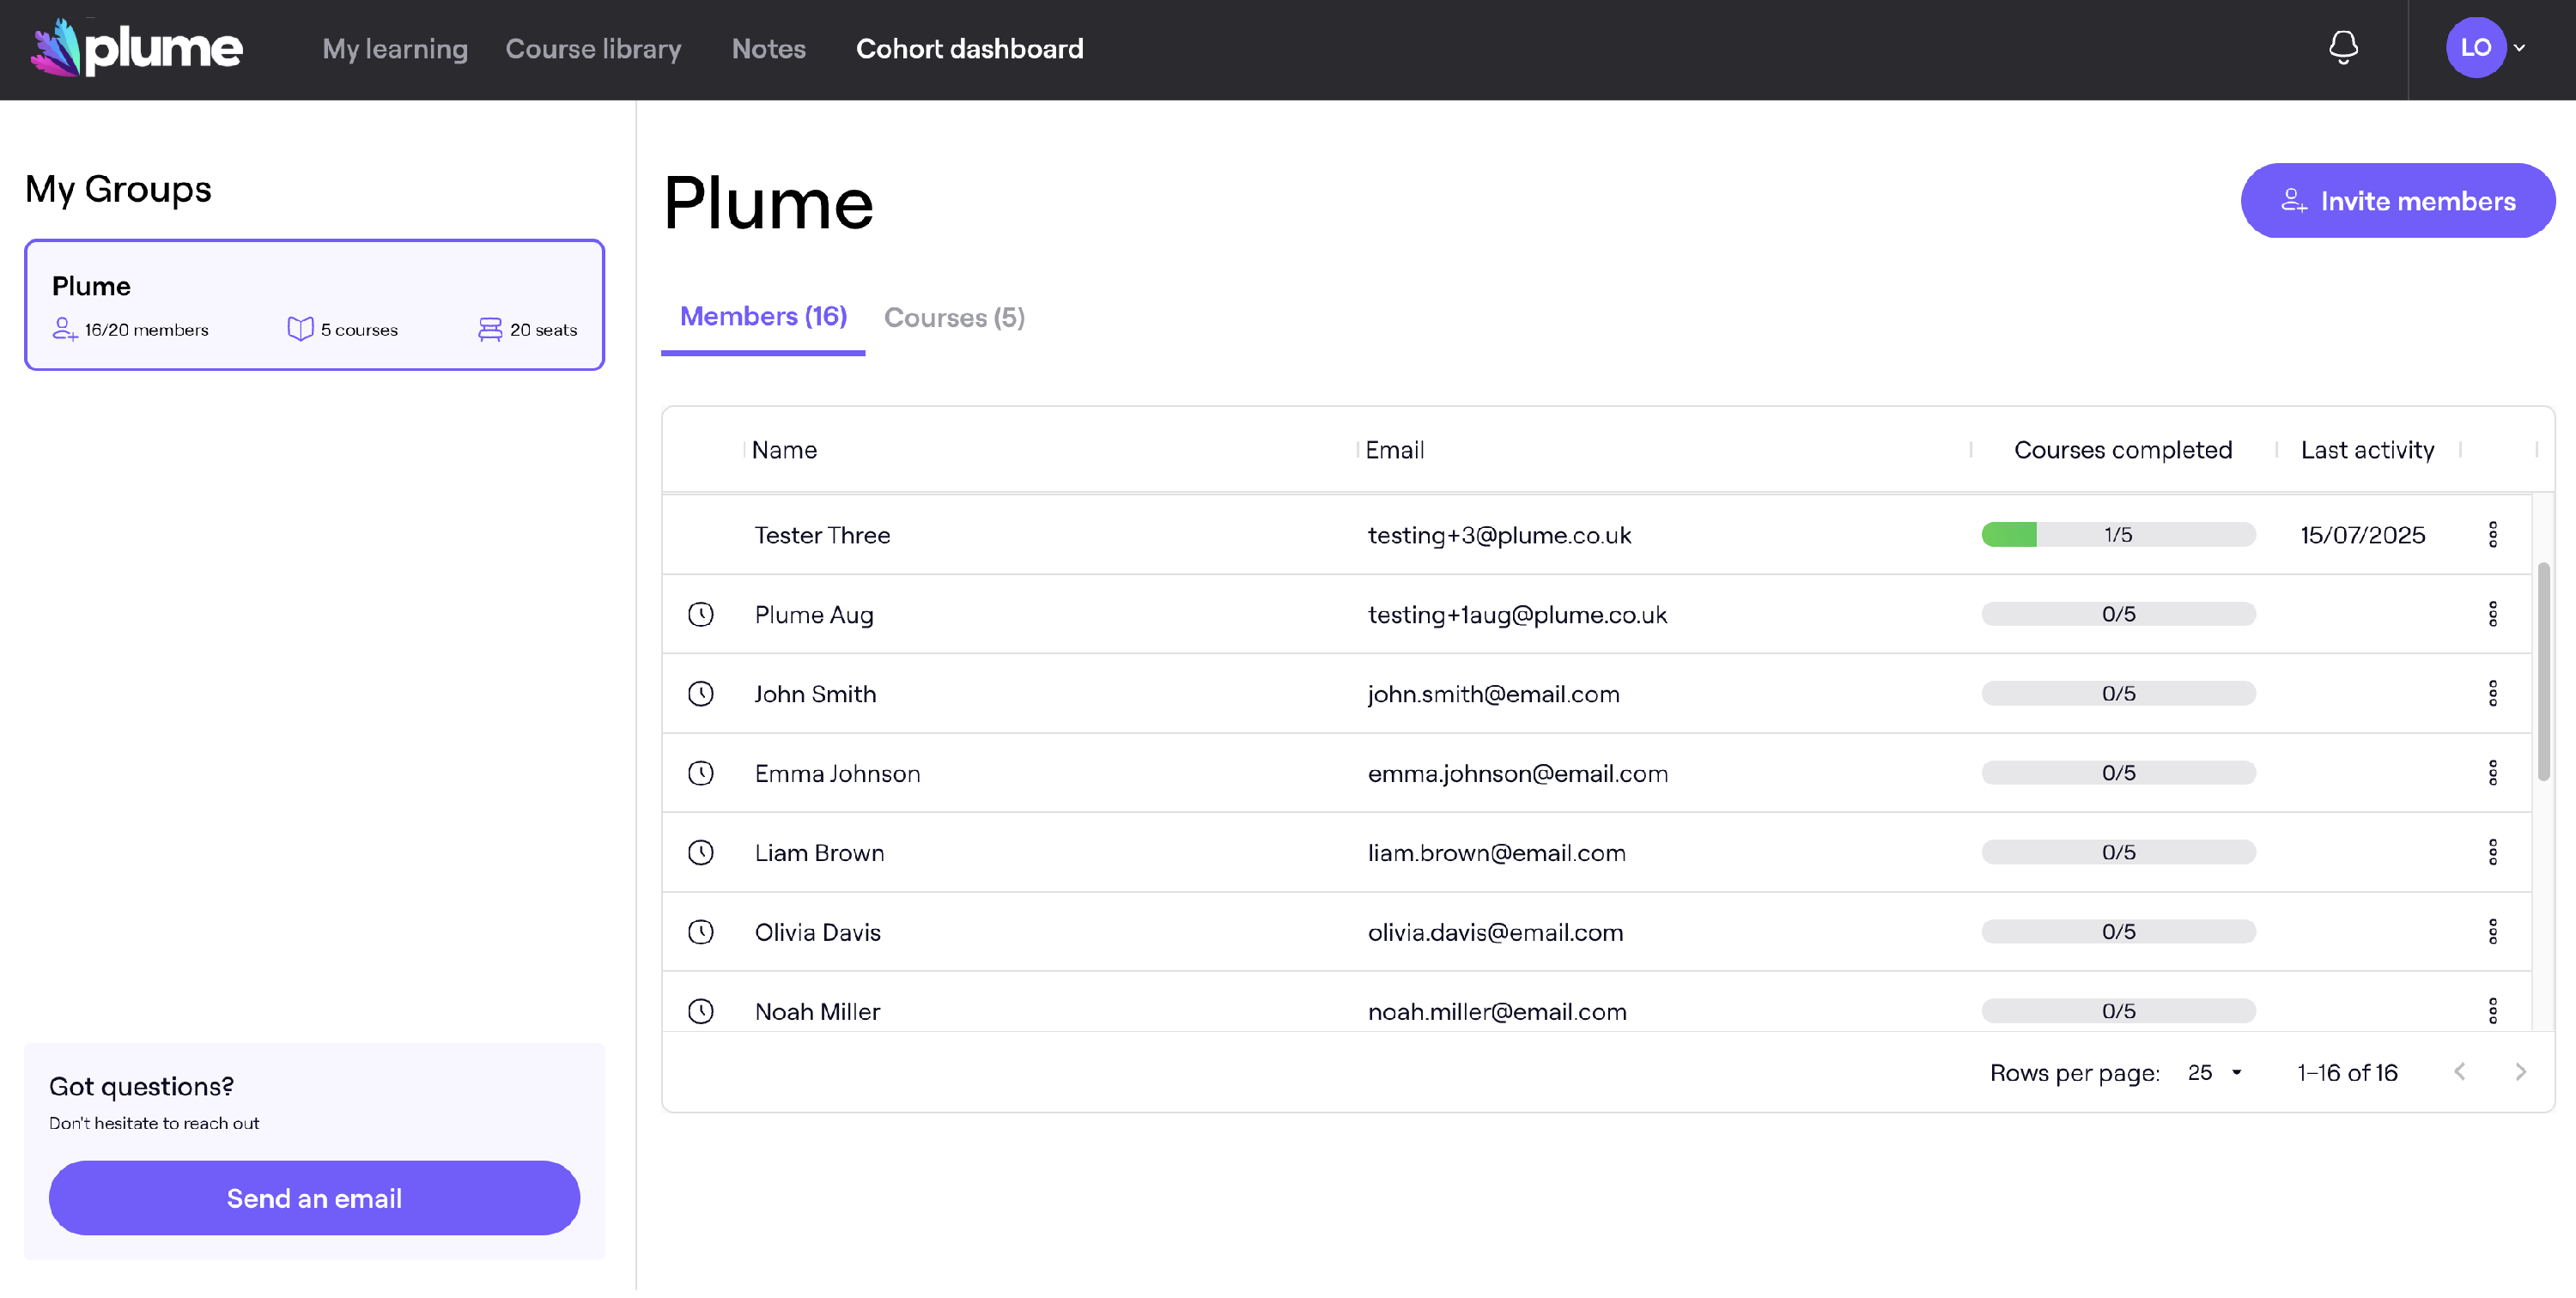
Task: Select the Plume group card
Action: click(314, 305)
